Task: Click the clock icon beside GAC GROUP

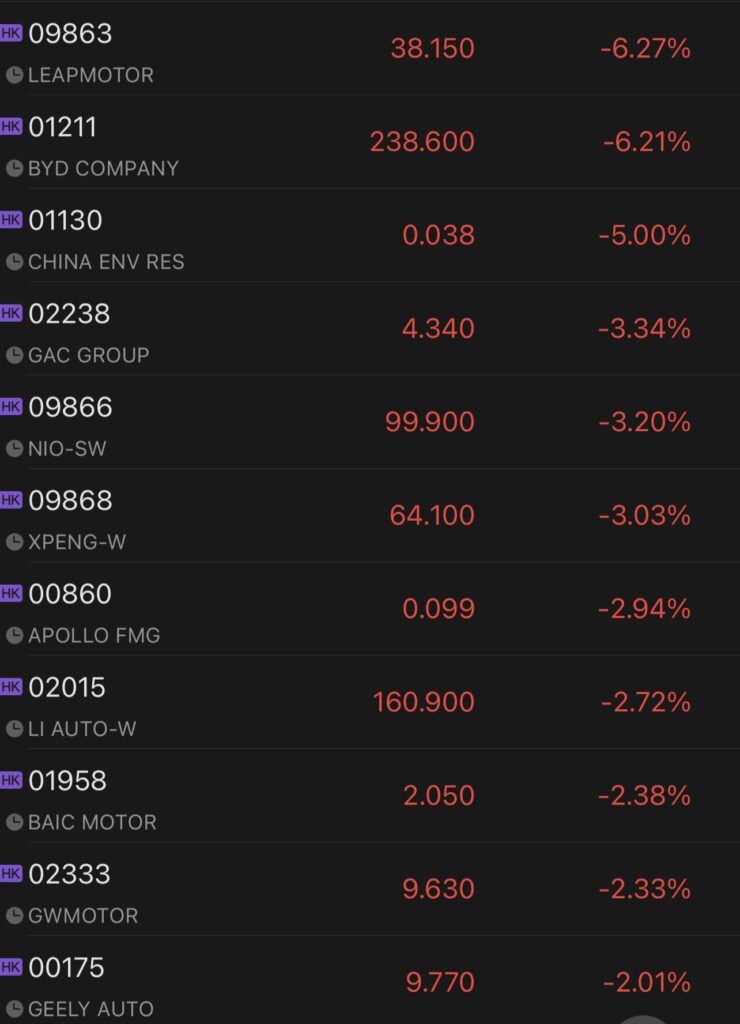Action: coord(14,355)
